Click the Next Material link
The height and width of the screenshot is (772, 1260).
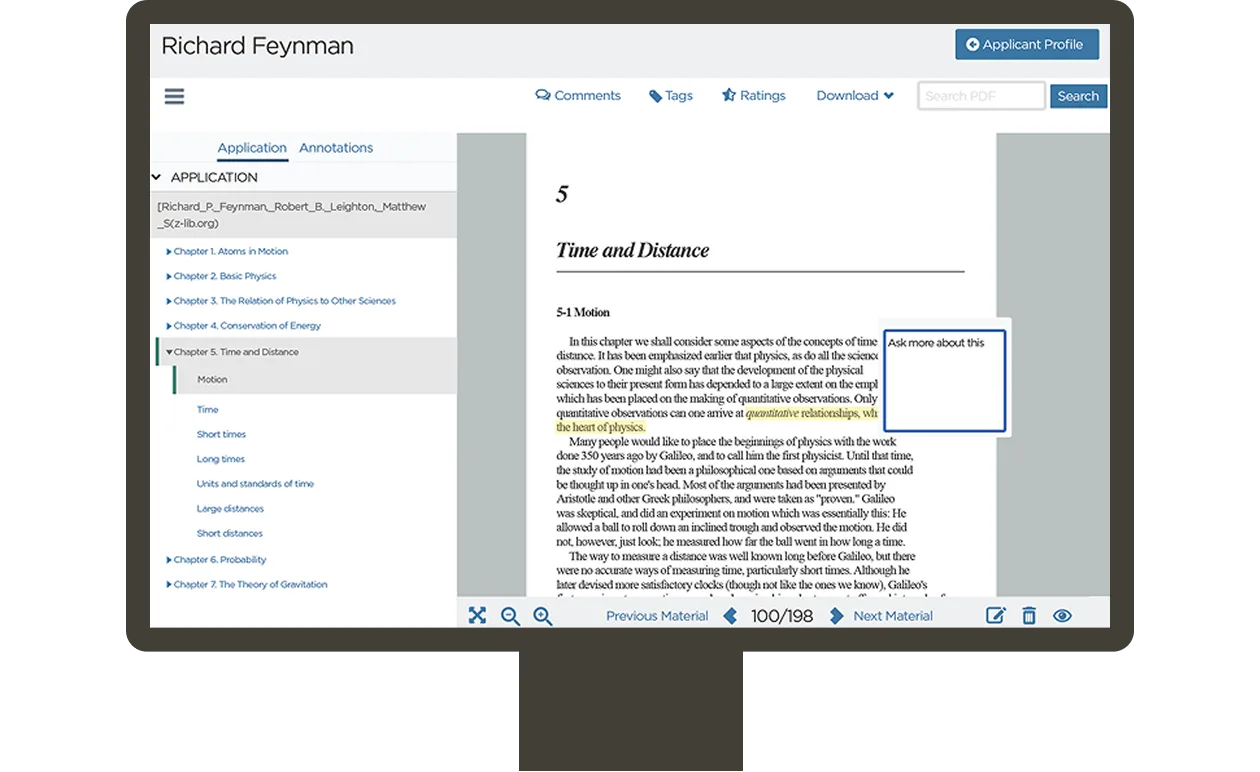[x=893, y=616]
